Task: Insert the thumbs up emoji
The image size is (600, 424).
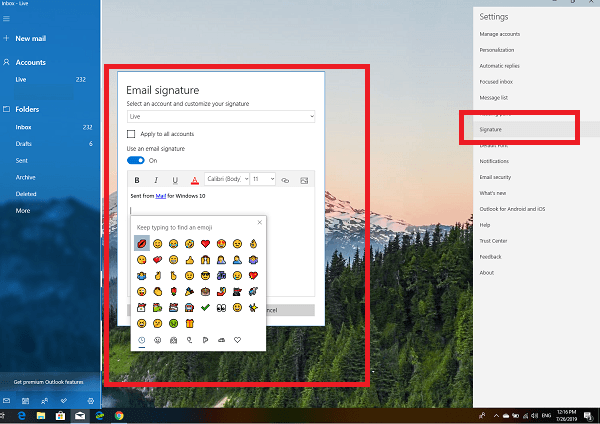Action: [189, 260]
